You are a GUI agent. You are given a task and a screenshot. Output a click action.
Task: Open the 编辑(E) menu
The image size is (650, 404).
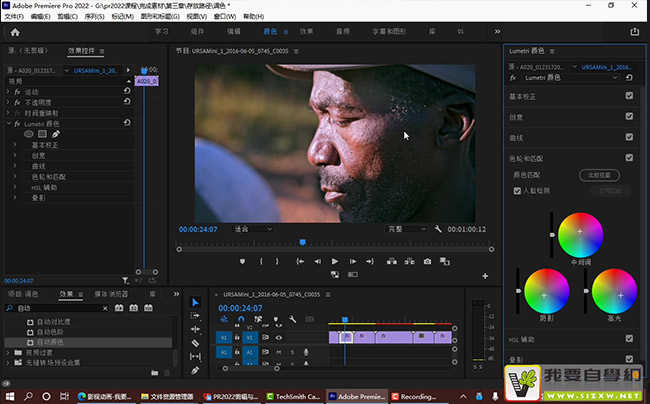tap(40, 16)
